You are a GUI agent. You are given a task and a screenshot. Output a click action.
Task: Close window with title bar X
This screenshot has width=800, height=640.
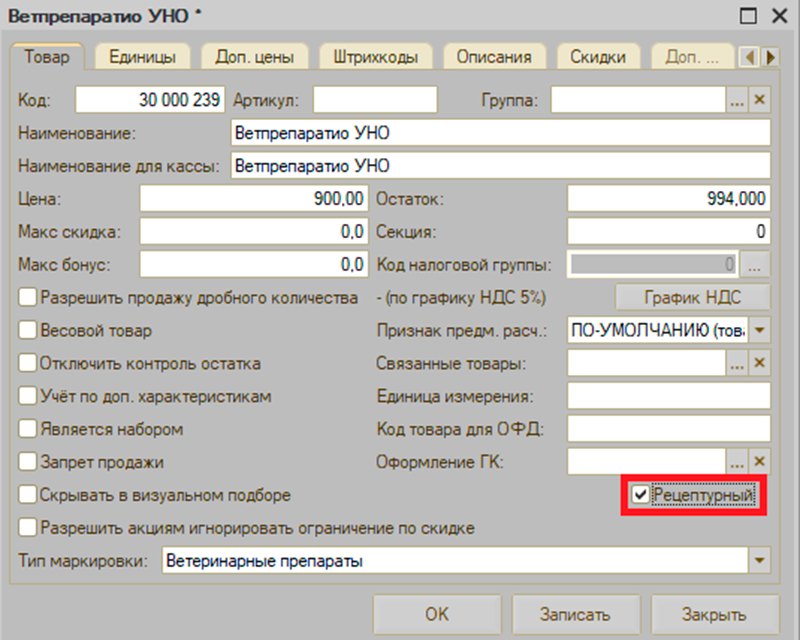(x=780, y=16)
